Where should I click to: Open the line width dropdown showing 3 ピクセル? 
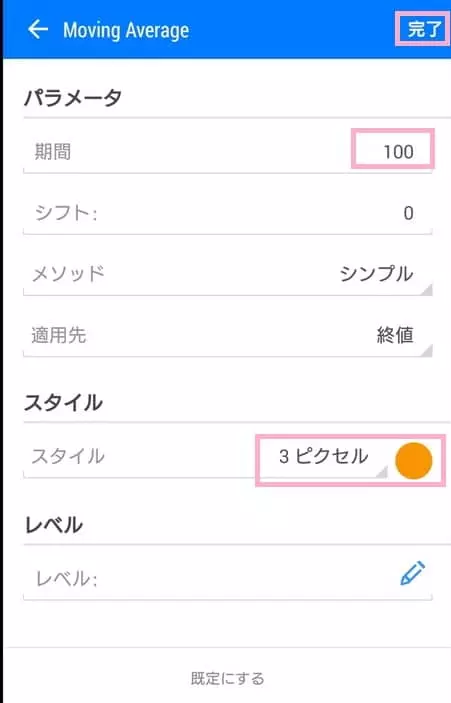click(324, 456)
